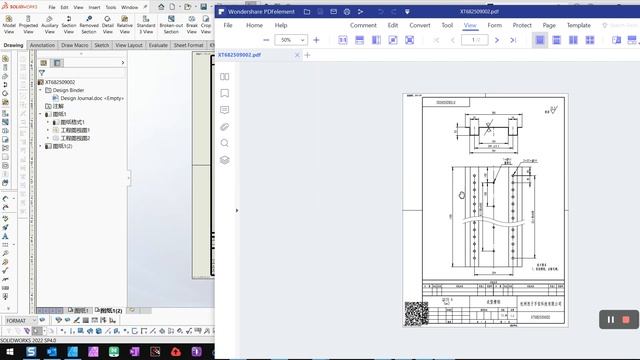The width and height of the screenshot is (640, 360).
Task: Click the PDF page number field
Action: [x=475, y=40]
